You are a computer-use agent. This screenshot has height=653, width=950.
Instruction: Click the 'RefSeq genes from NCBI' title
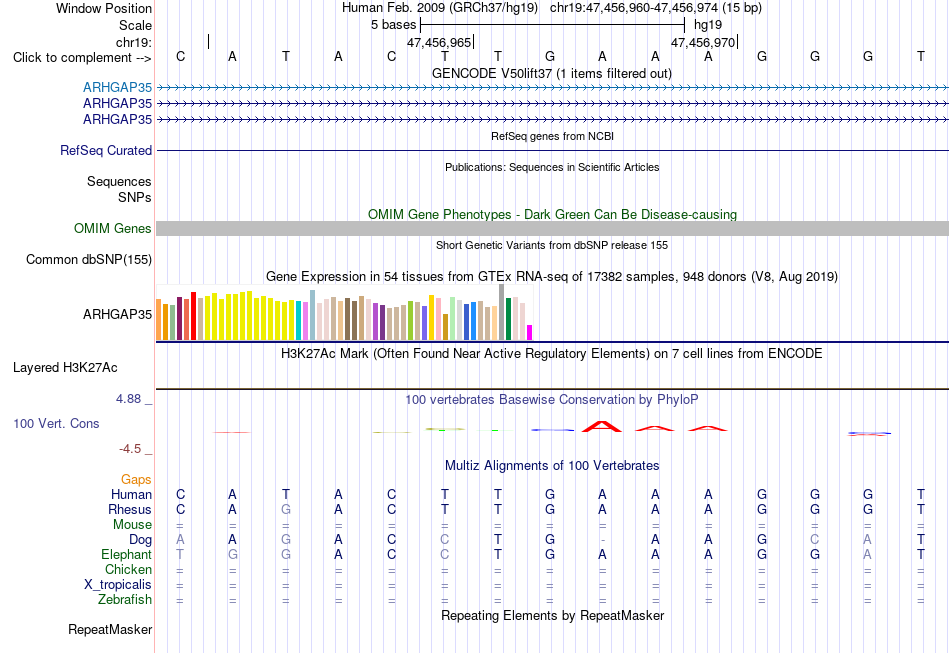[552, 136]
